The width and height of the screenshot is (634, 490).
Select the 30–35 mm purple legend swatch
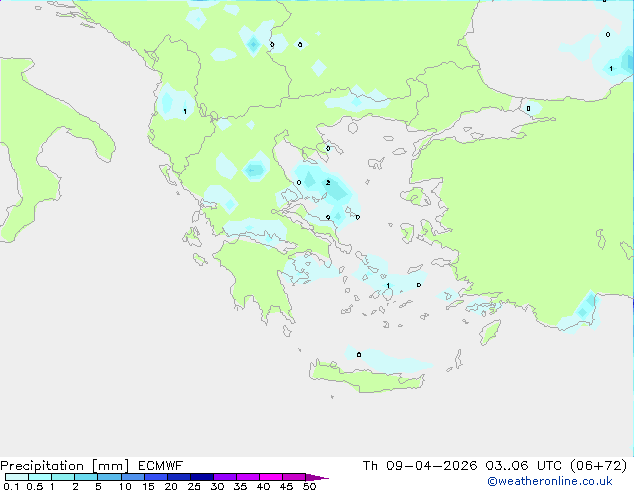pos(225,477)
